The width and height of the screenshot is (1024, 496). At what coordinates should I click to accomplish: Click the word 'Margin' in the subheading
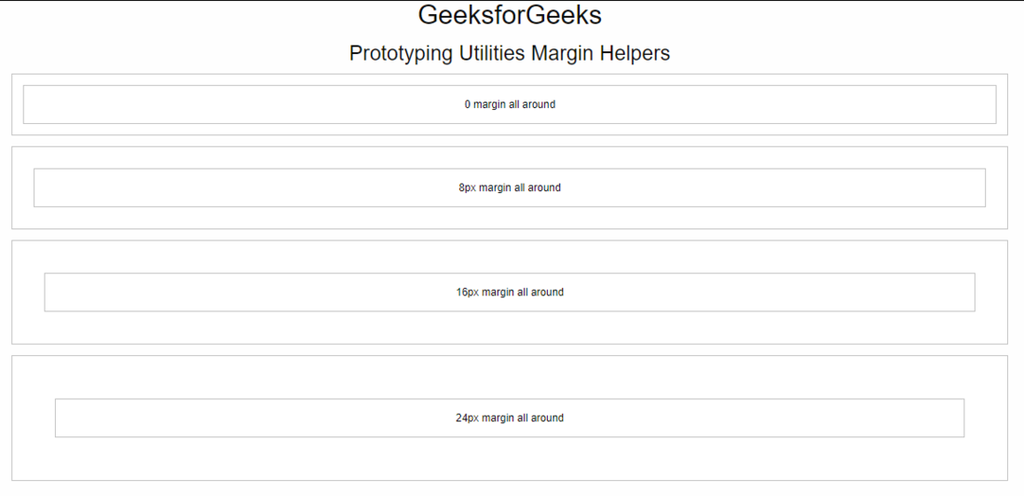pyautogui.click(x=562, y=54)
